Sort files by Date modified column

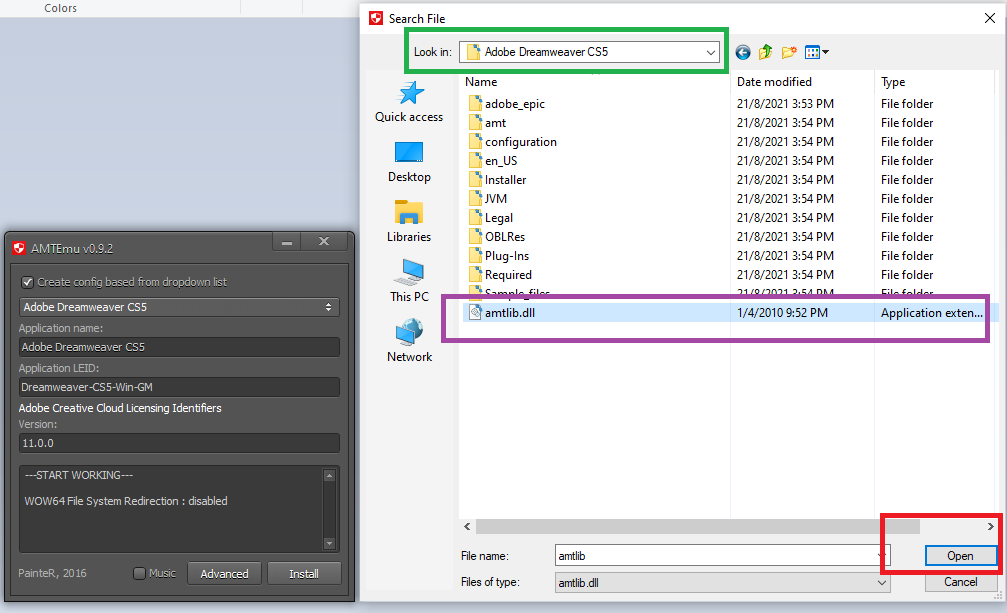pos(774,82)
